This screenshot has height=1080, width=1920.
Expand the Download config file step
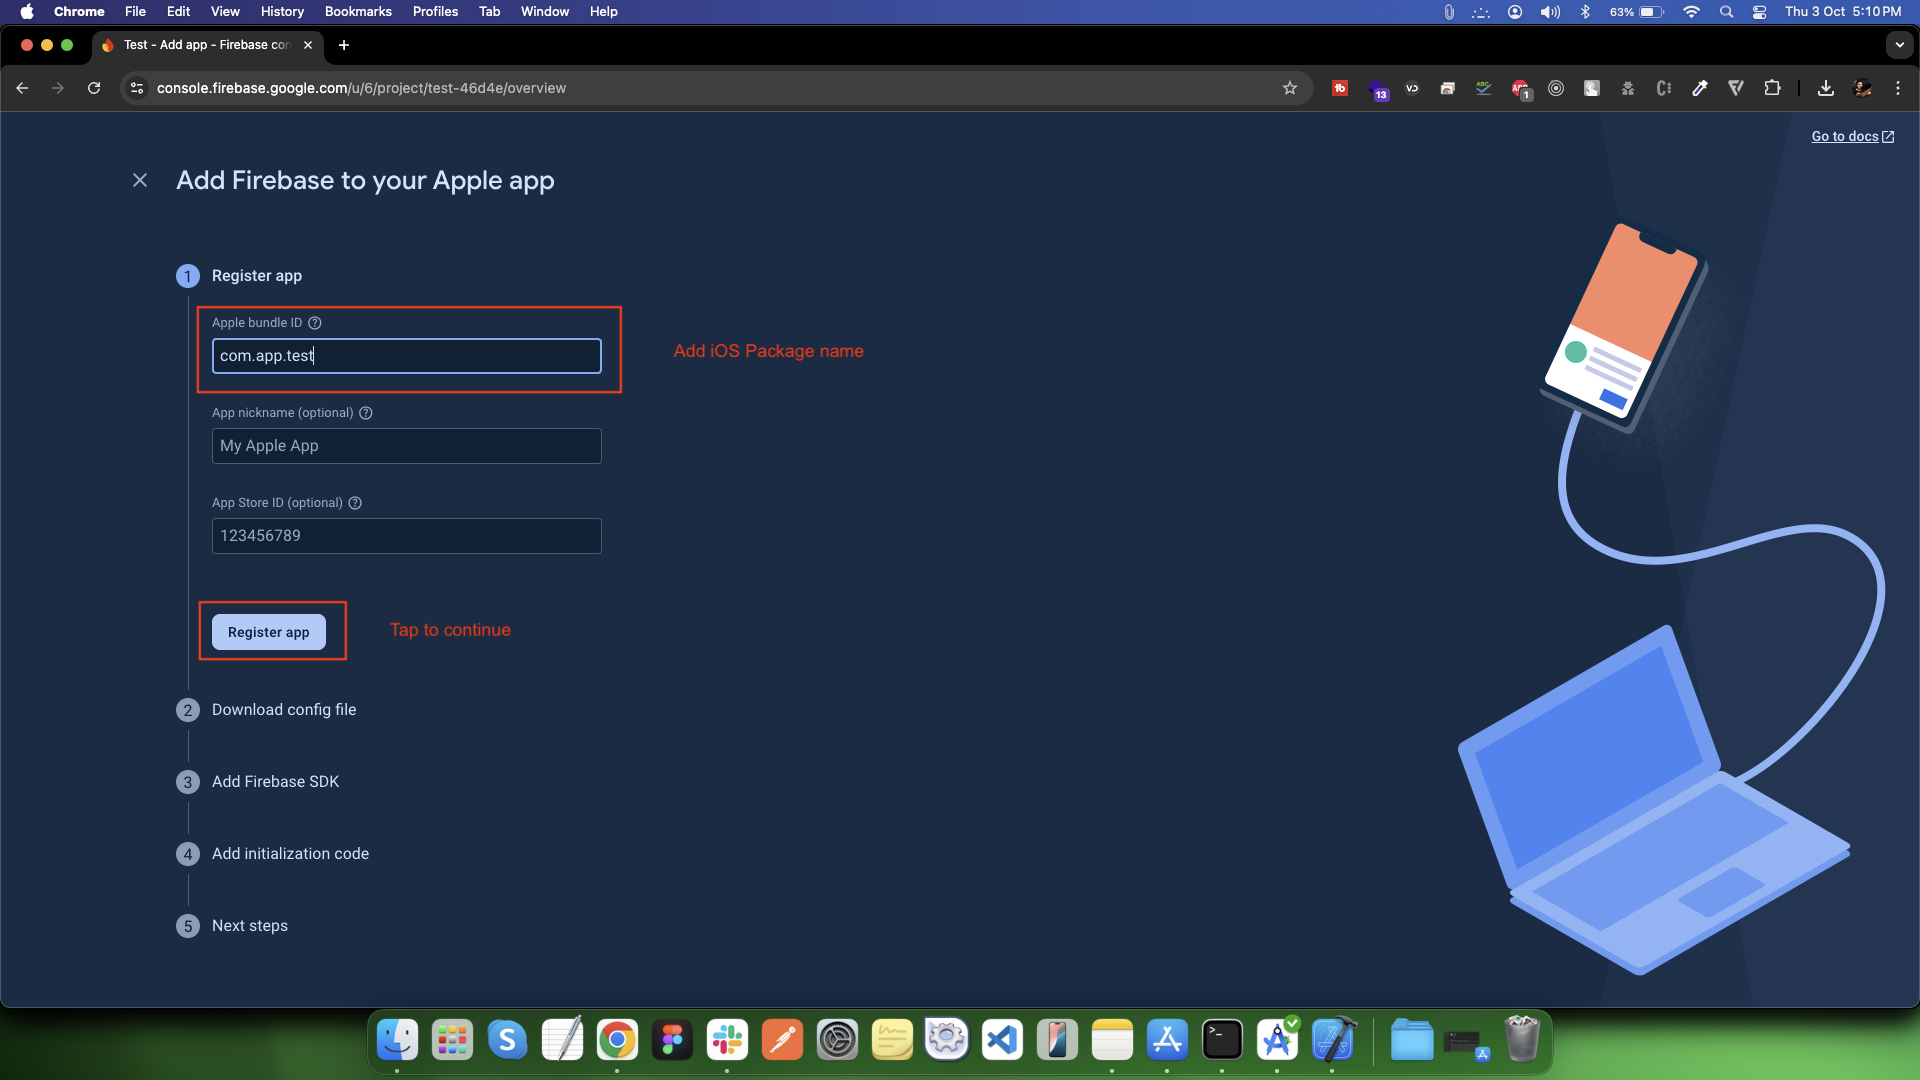[x=284, y=709]
